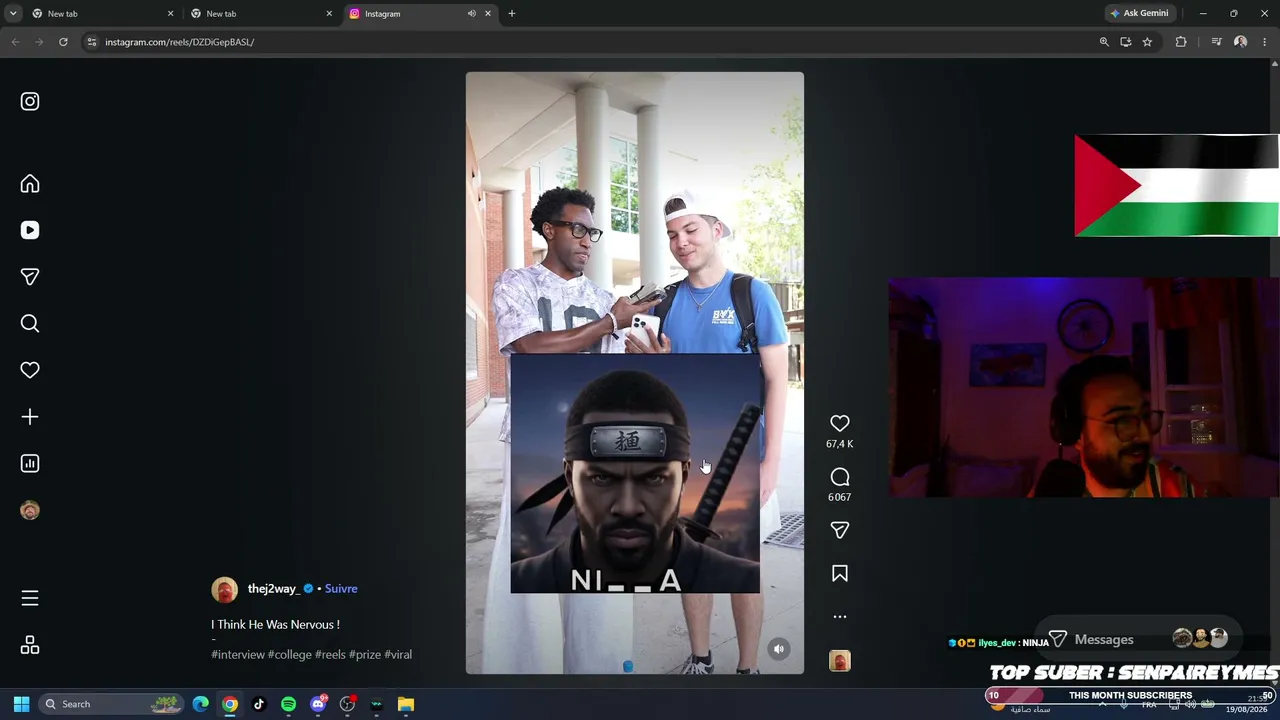
Task: Open a new browser tab
Action: (x=512, y=14)
